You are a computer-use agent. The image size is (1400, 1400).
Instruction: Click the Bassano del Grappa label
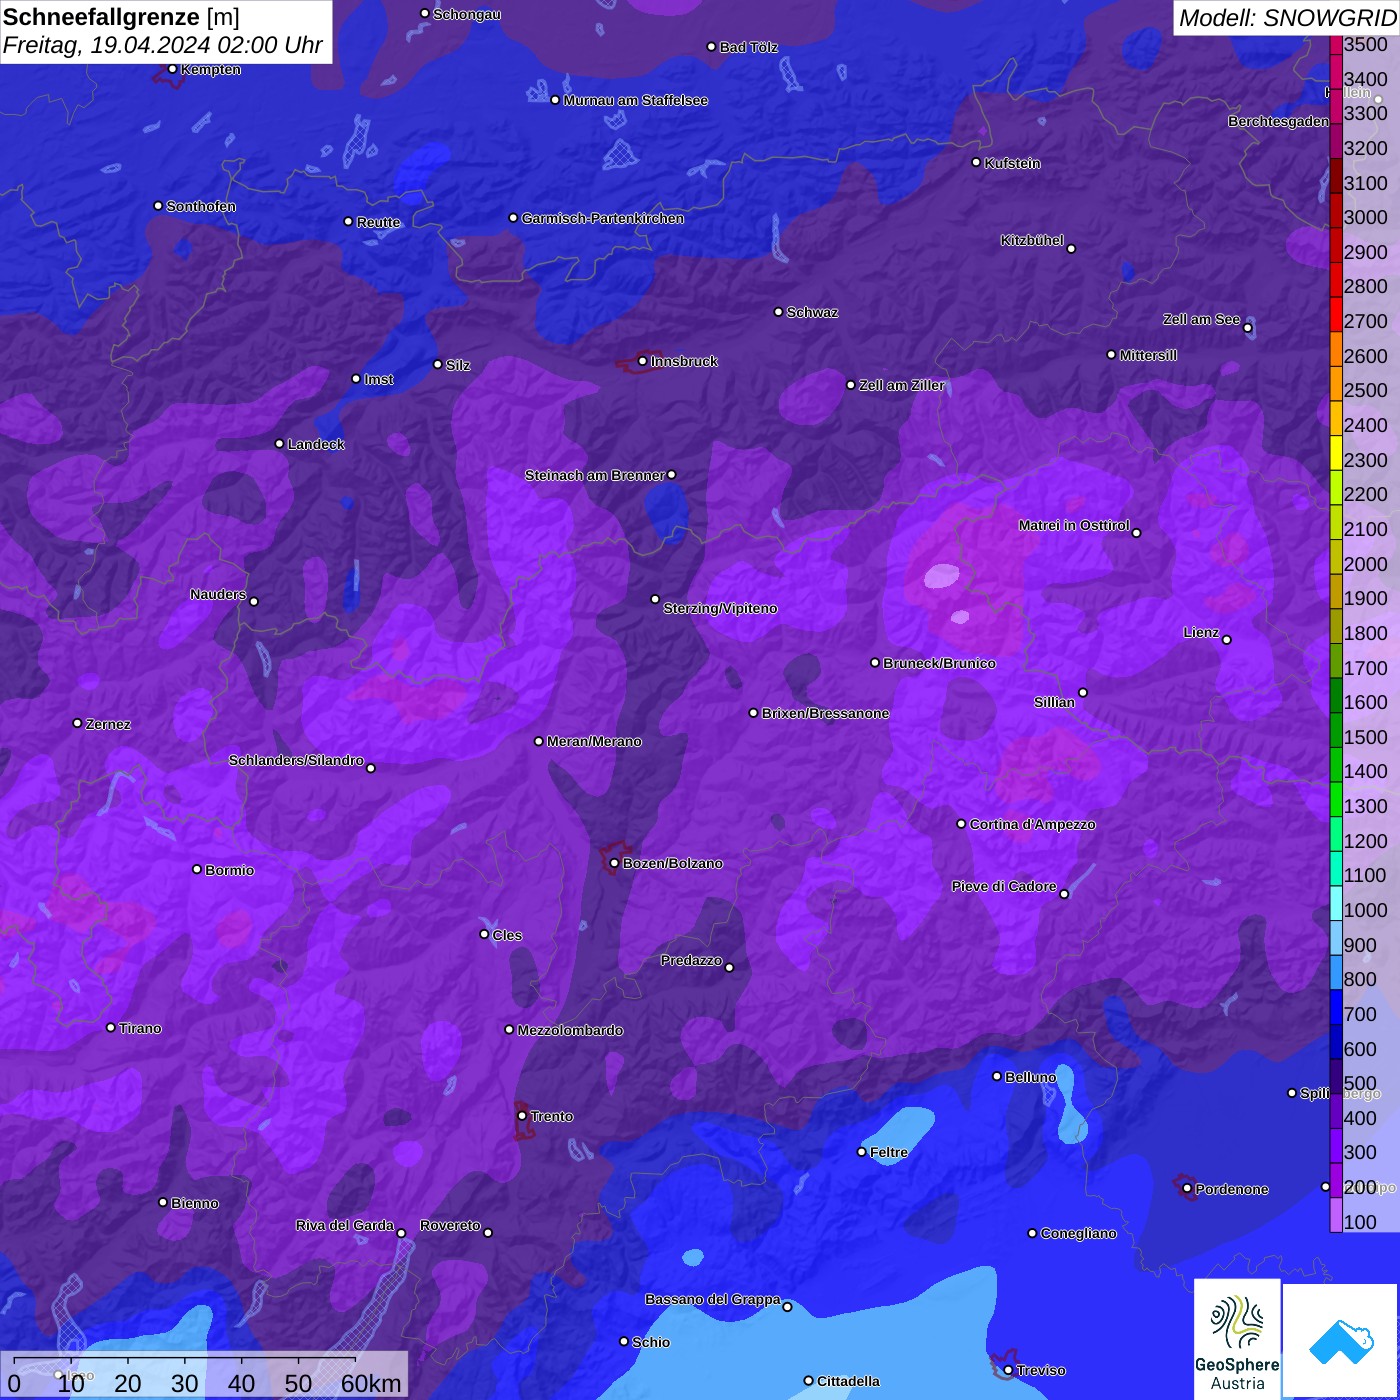point(713,1299)
